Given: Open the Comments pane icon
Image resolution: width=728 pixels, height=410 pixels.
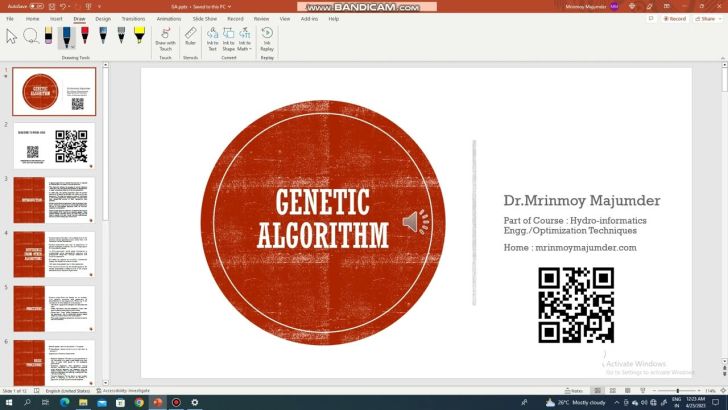Looking at the screenshot, I should 651,19.
